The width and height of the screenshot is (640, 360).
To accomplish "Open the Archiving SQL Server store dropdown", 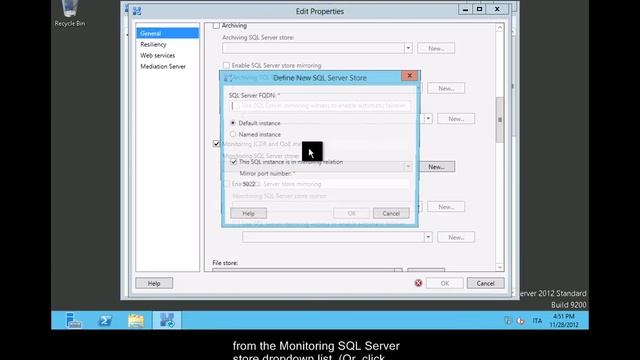I will [x=408, y=48].
